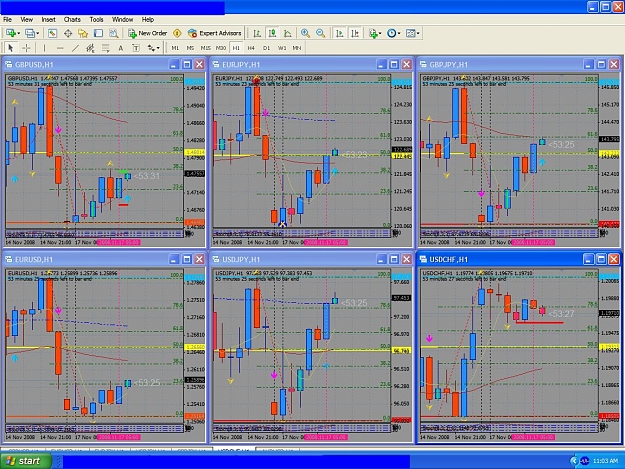Toggle Auto Scroll chart button
Screen dimensions: 625x469
(340, 33)
